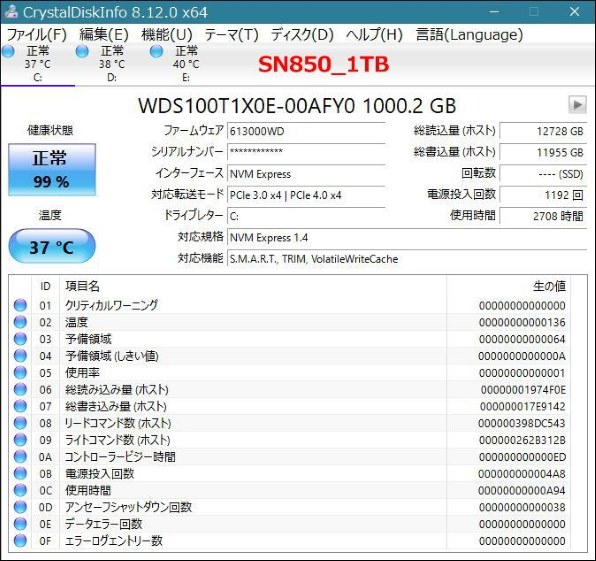
Task: Click status orb for attribute 07 host writes
Action: [20, 406]
